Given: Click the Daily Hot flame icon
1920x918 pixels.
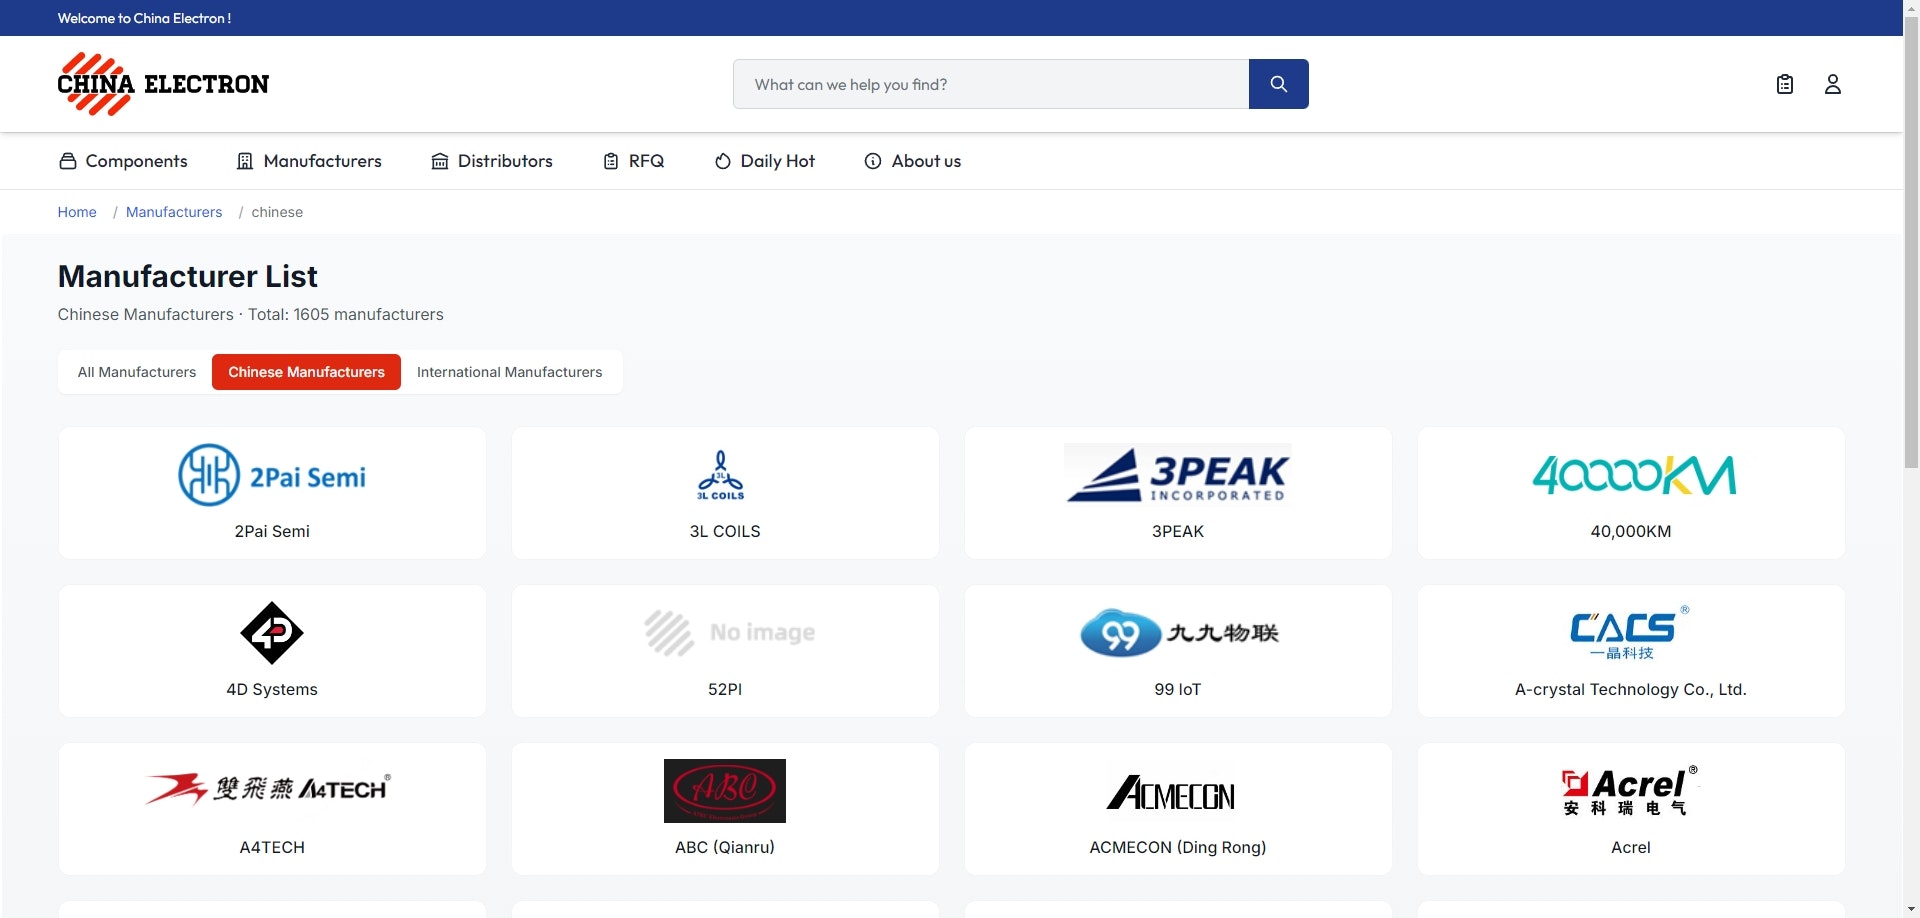Looking at the screenshot, I should 723,161.
